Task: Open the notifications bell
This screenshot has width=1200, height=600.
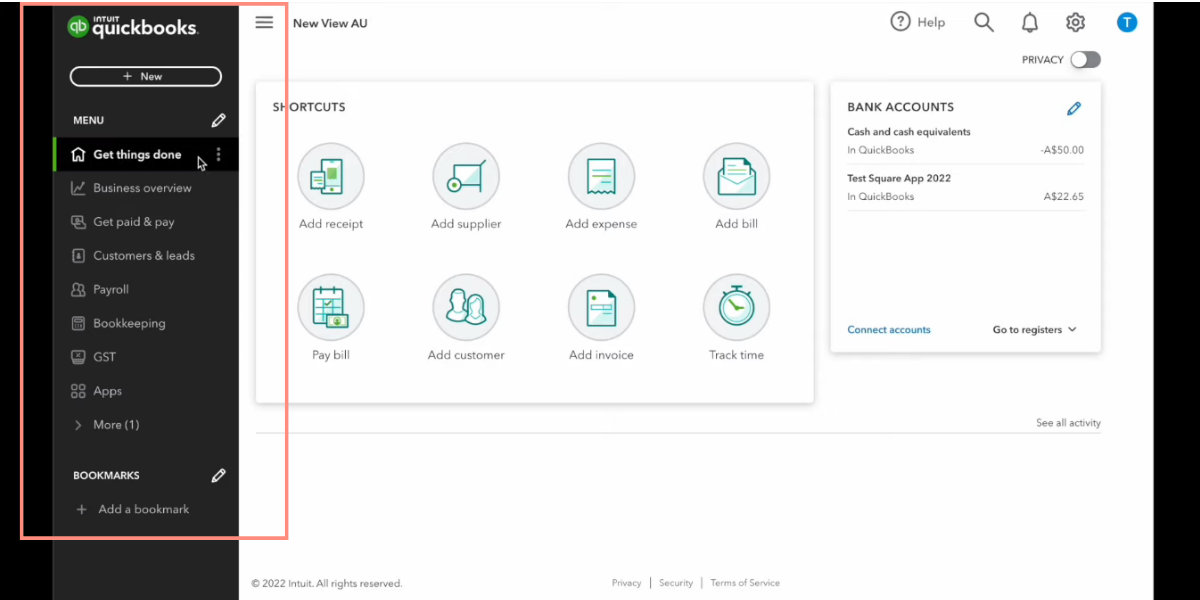Action: click(1030, 22)
